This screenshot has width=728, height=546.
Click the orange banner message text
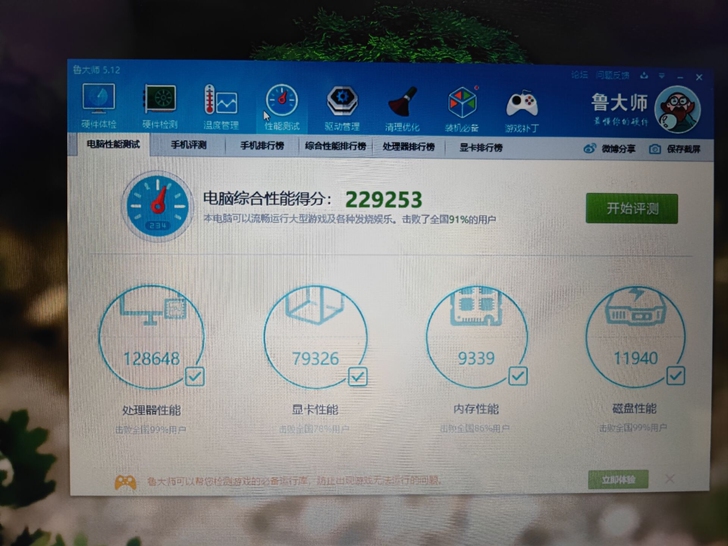click(294, 481)
